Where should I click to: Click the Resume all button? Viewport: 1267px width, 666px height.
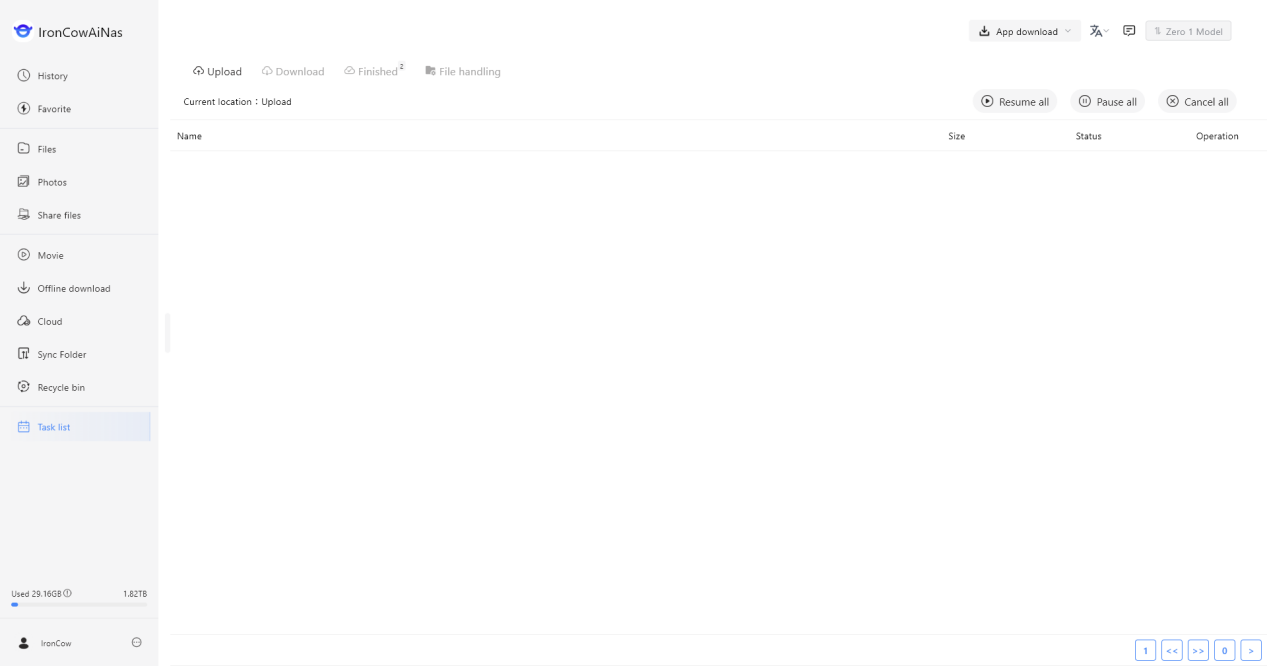[1014, 101]
